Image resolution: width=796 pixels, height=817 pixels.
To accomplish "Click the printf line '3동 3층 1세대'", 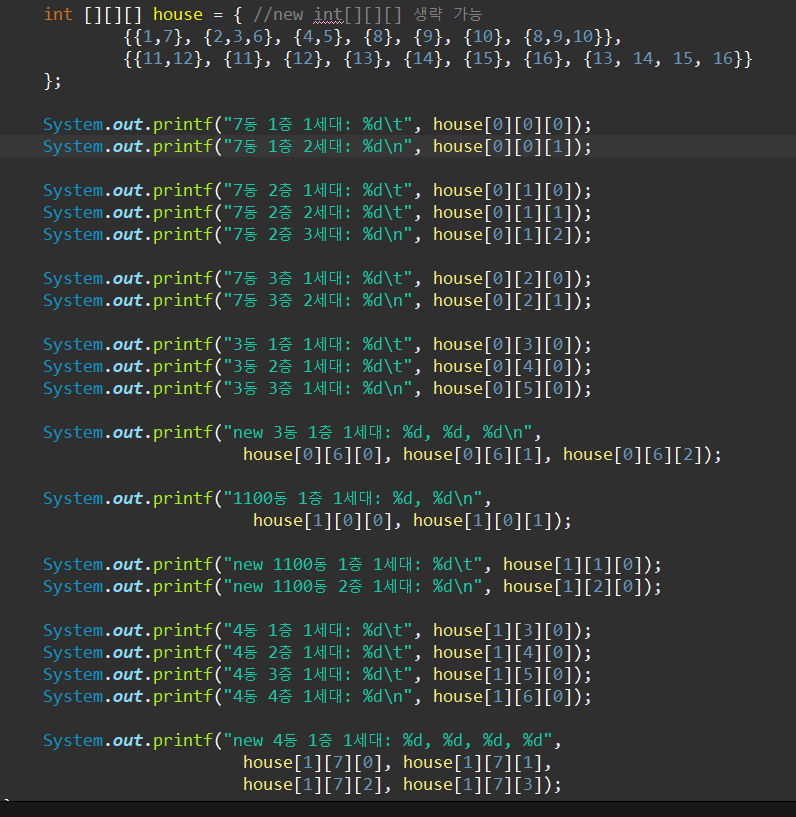I will coord(317,389).
